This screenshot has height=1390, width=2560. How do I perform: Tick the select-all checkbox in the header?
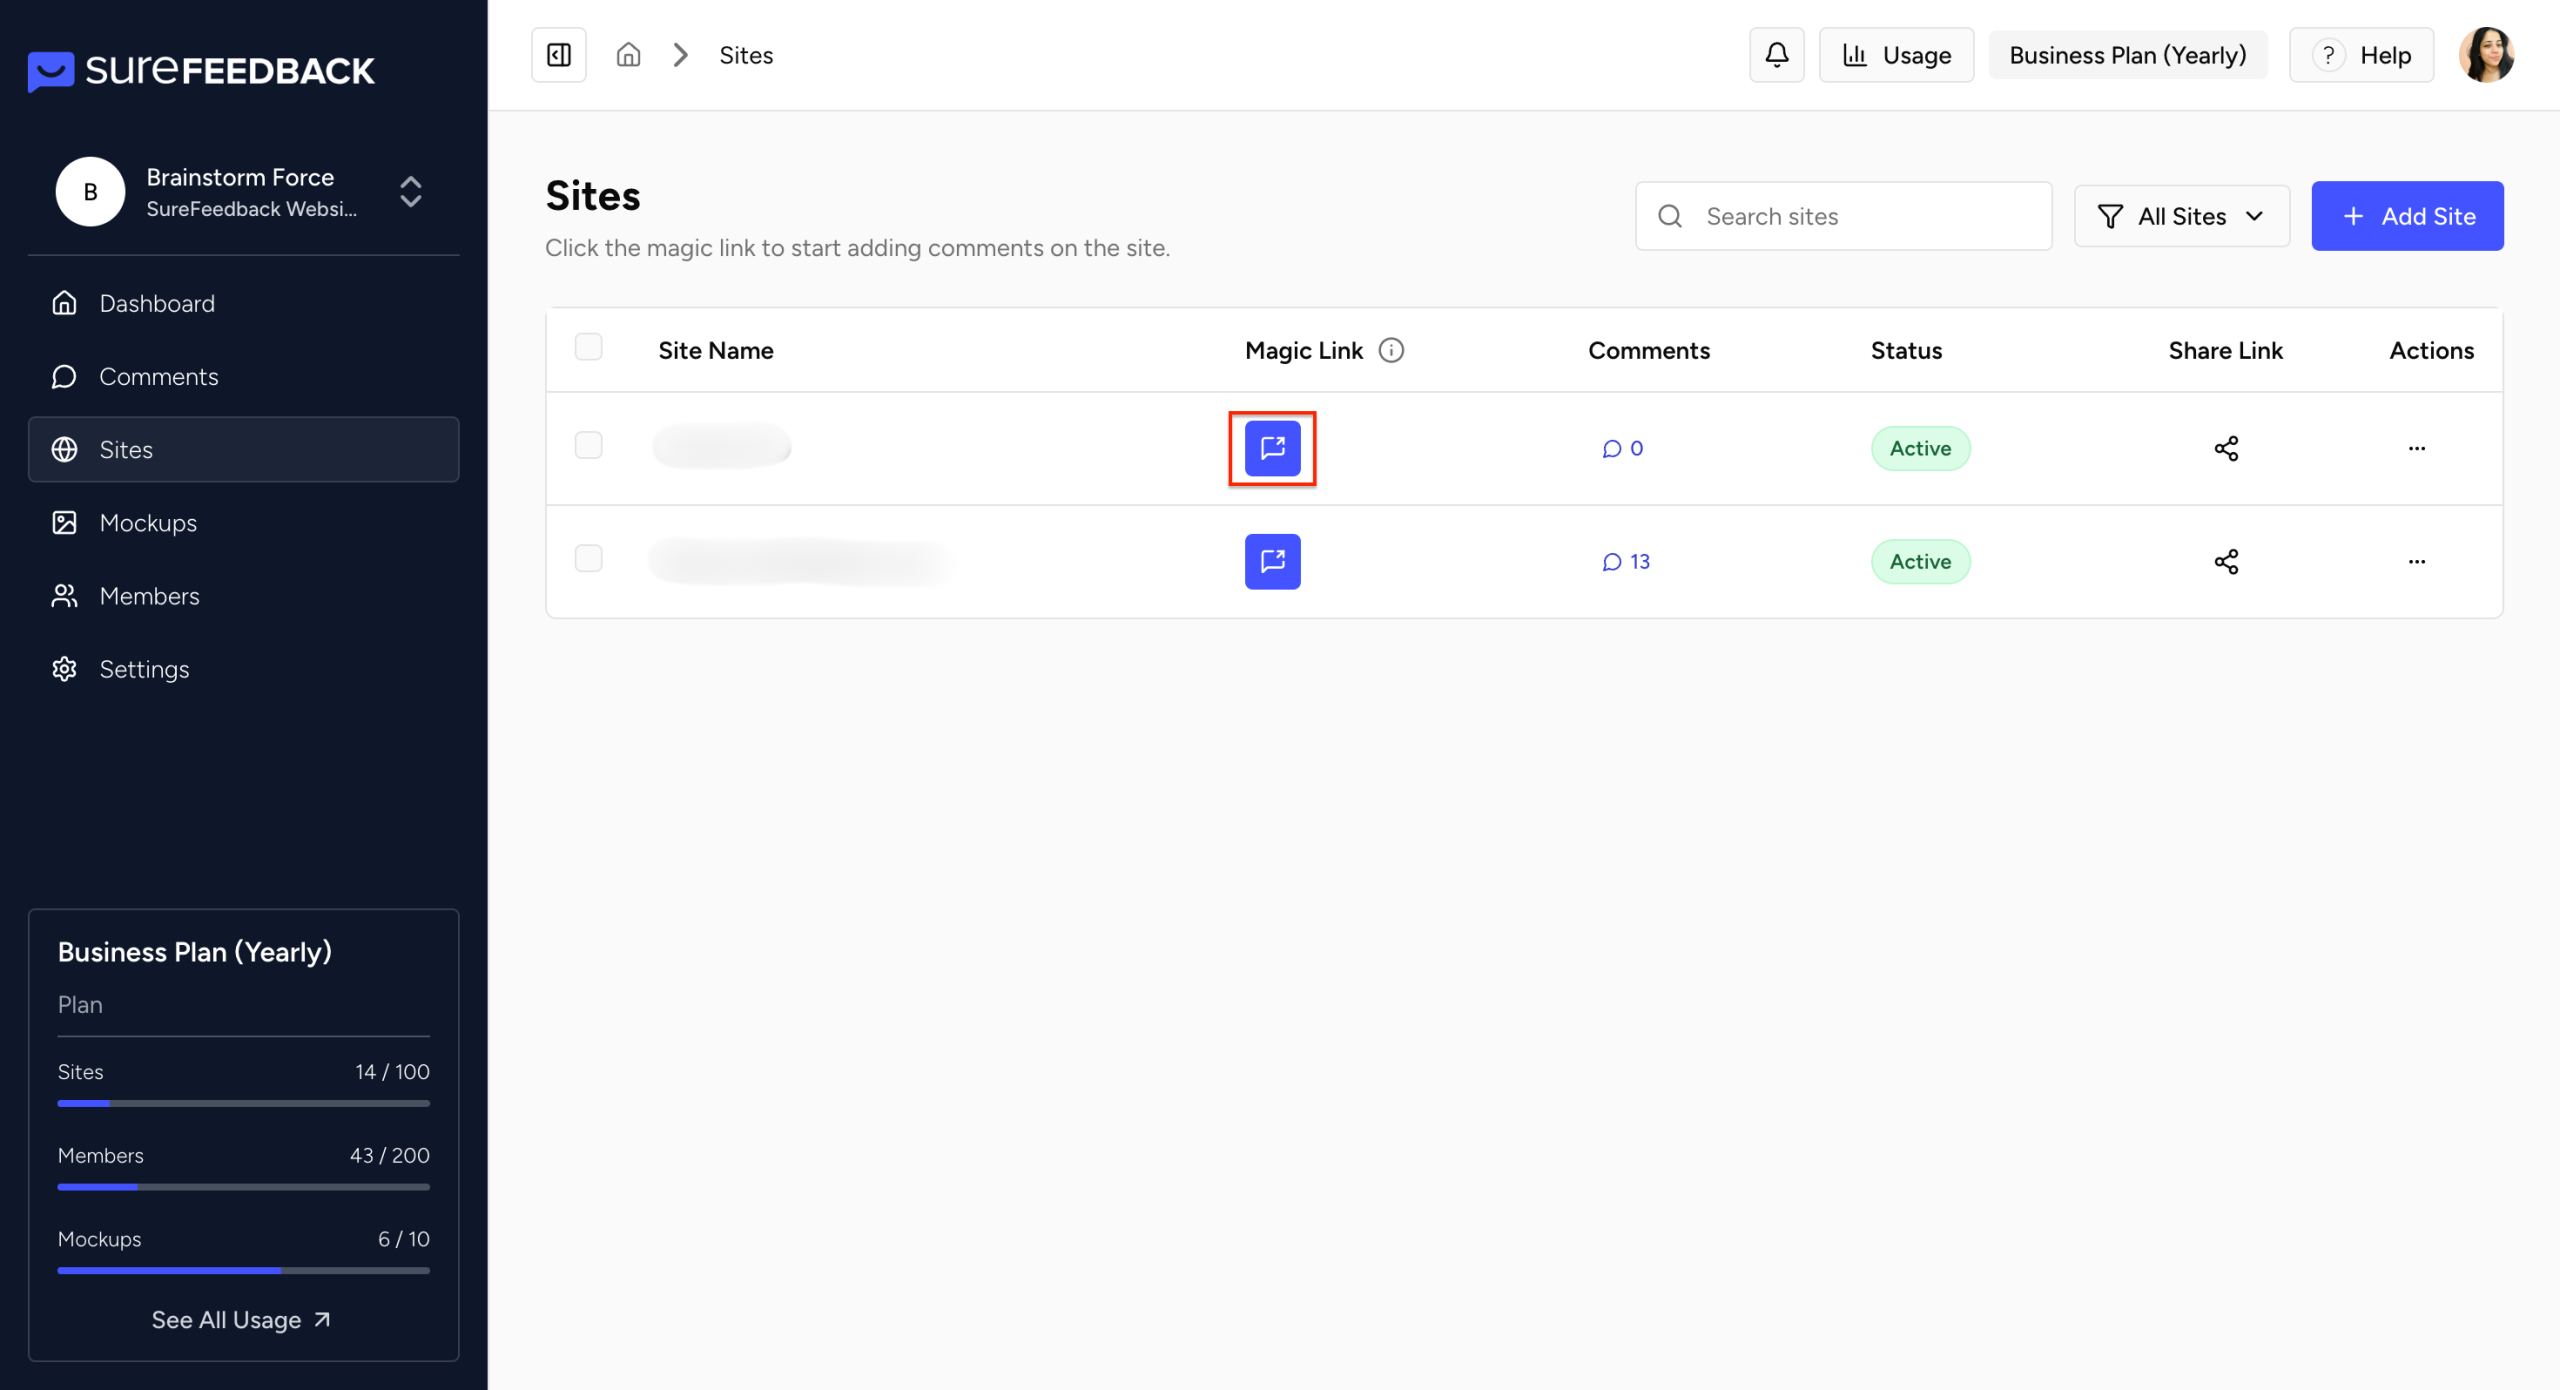(589, 347)
